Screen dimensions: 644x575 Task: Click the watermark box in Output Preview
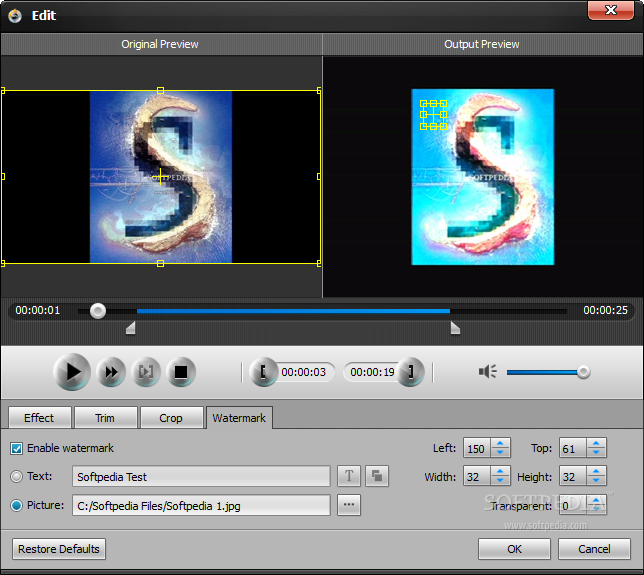click(433, 115)
